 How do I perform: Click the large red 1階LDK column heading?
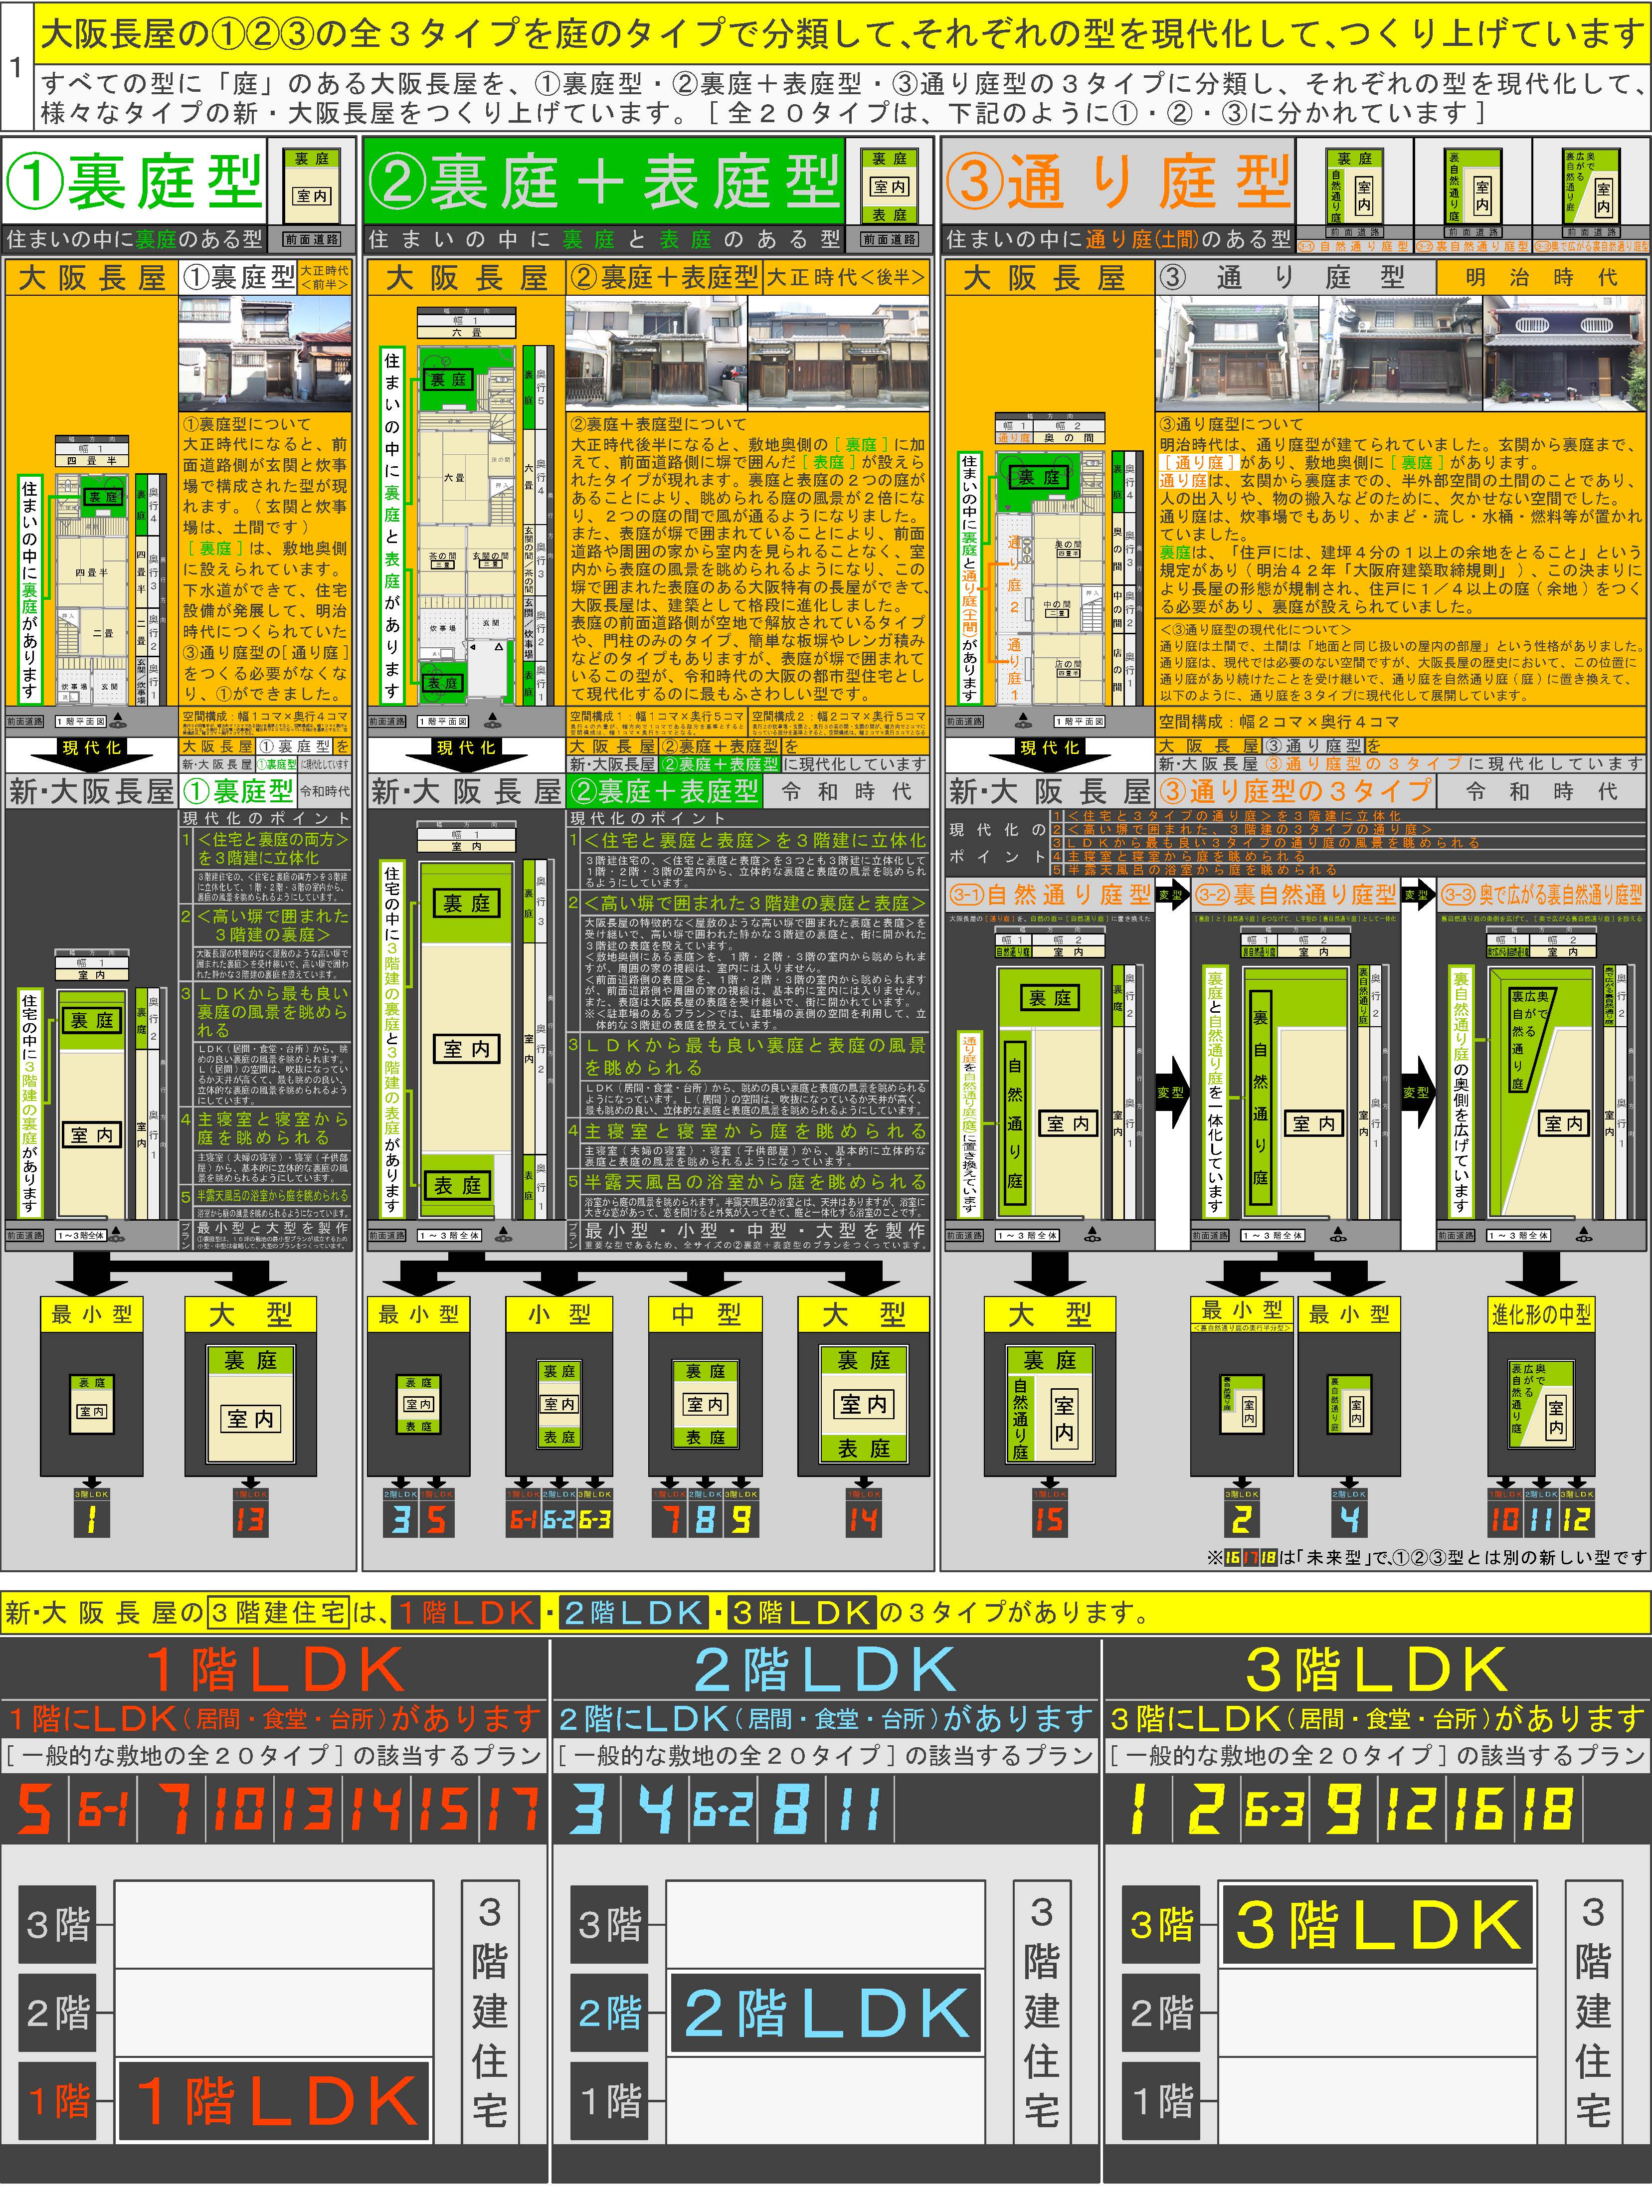tap(275, 1669)
